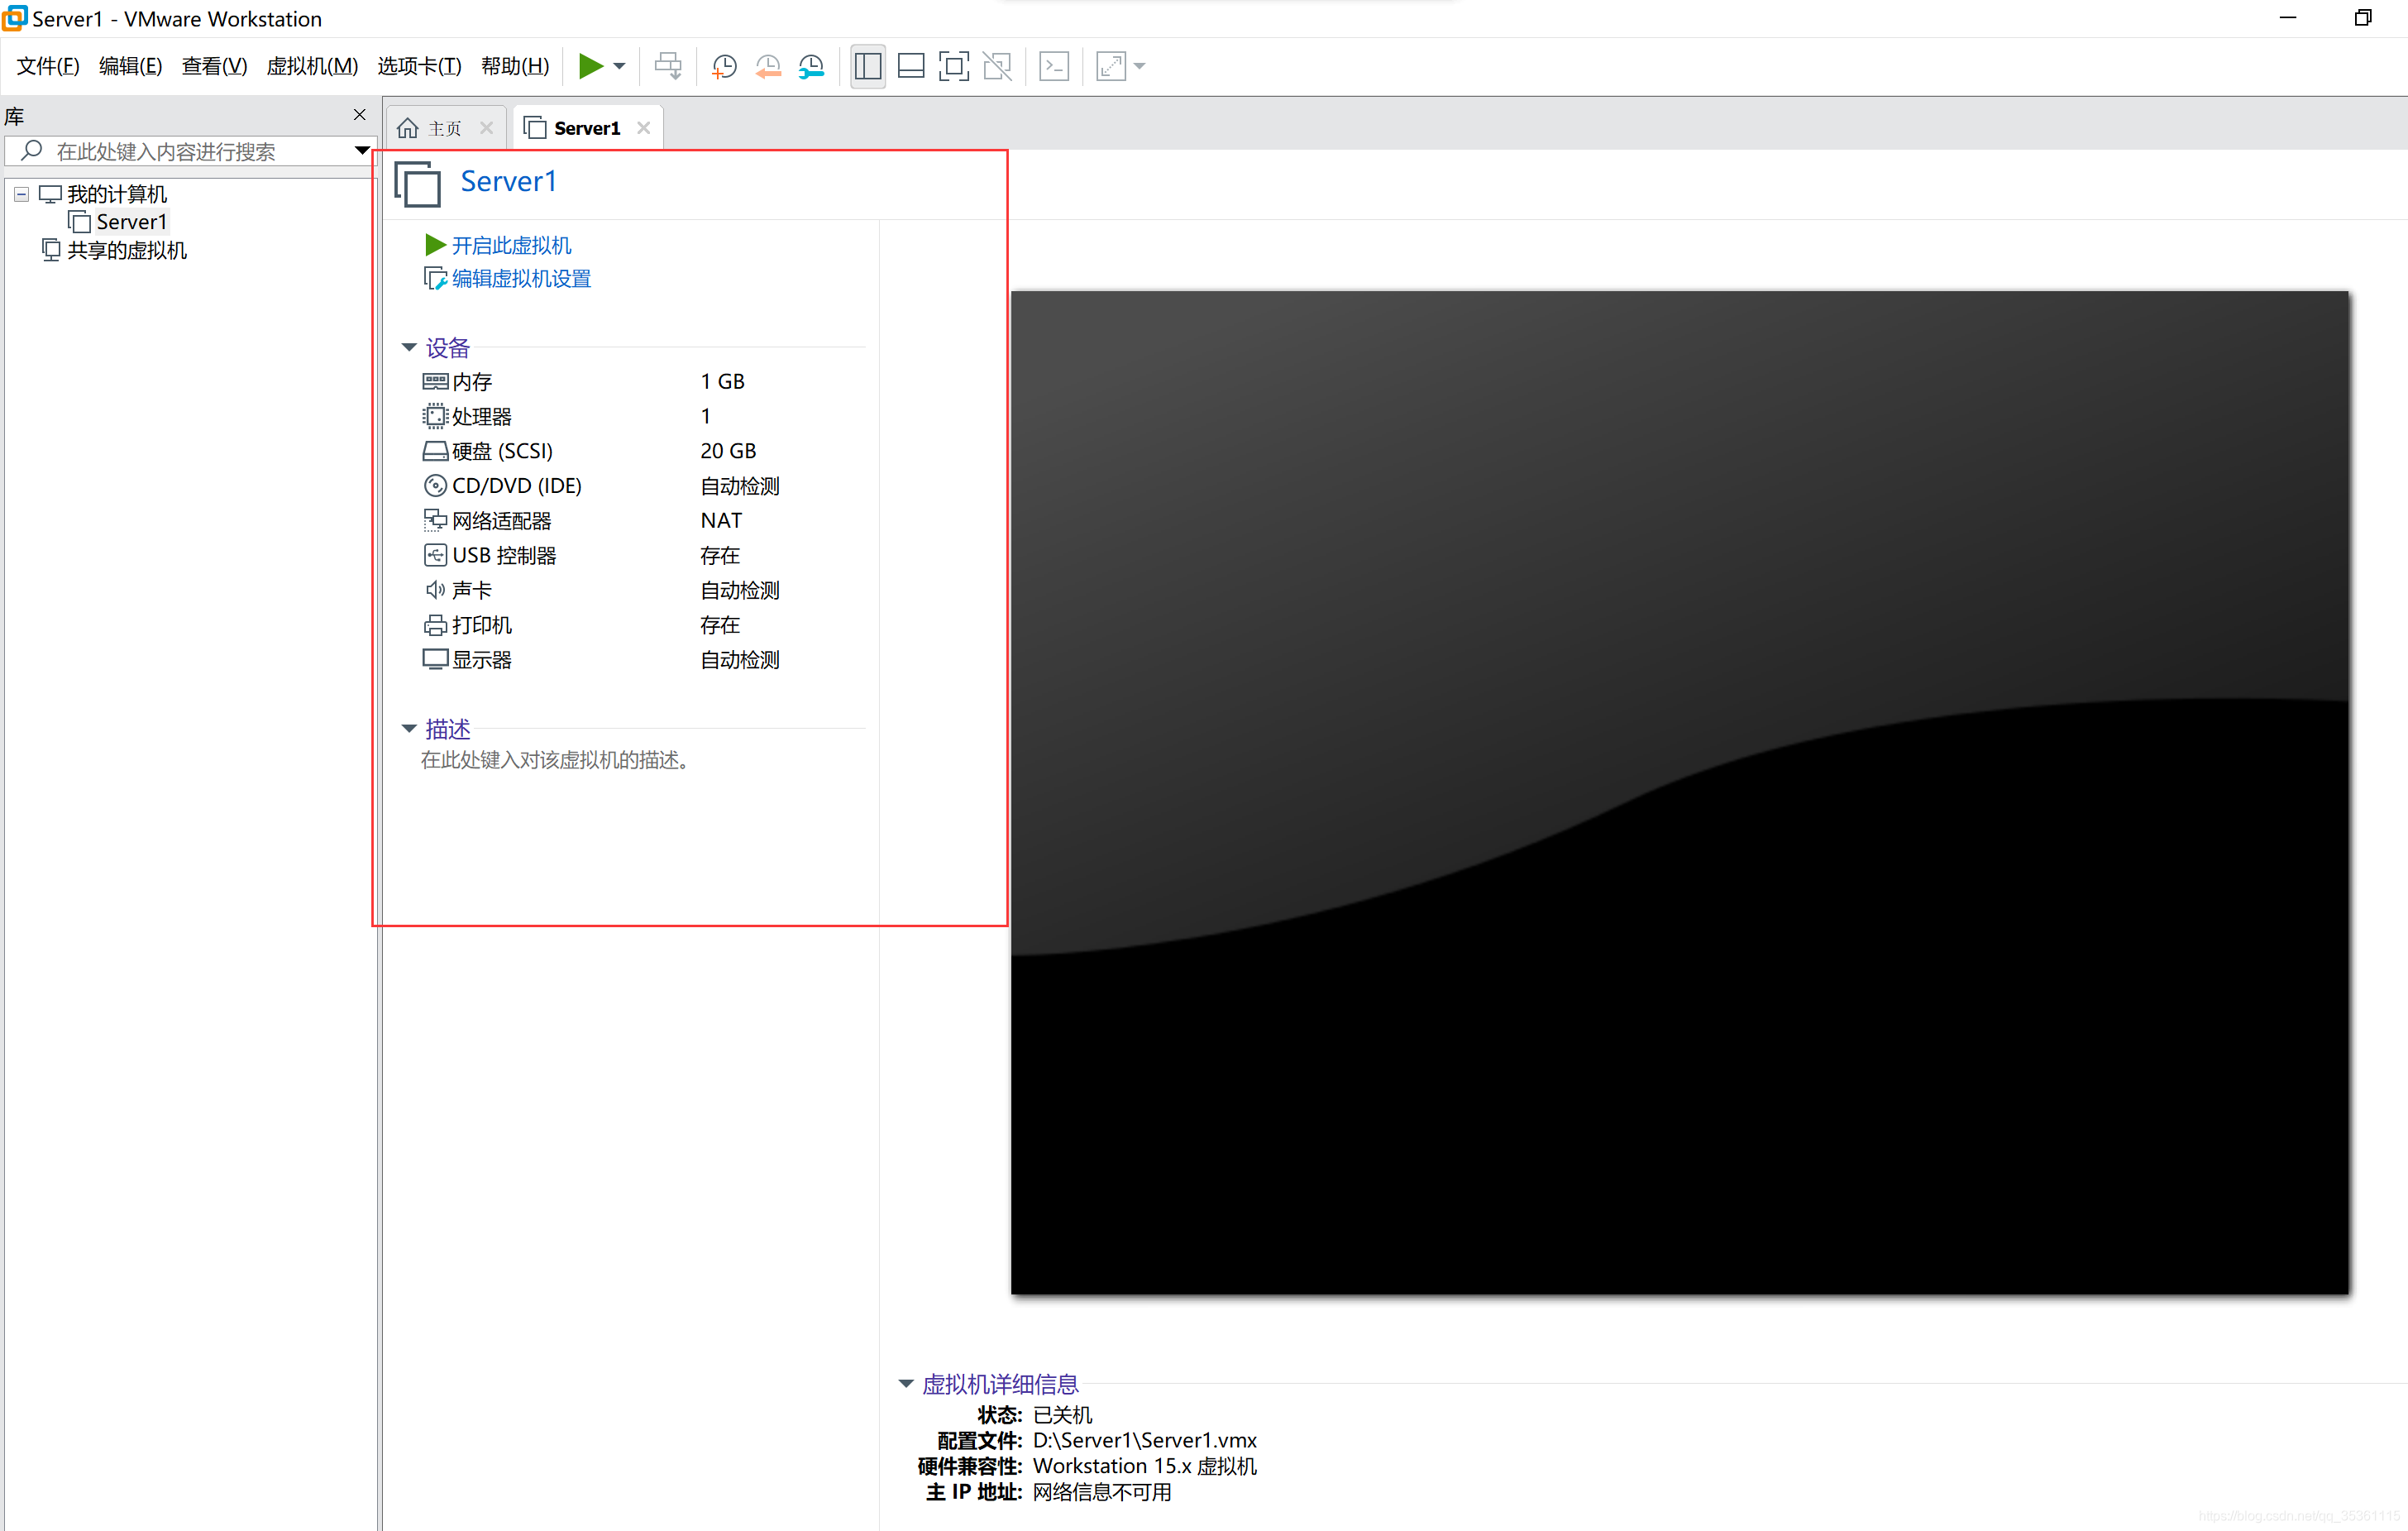Collapse the 设备 section
Image resolution: width=2408 pixels, height=1531 pixels.
[x=409, y=347]
